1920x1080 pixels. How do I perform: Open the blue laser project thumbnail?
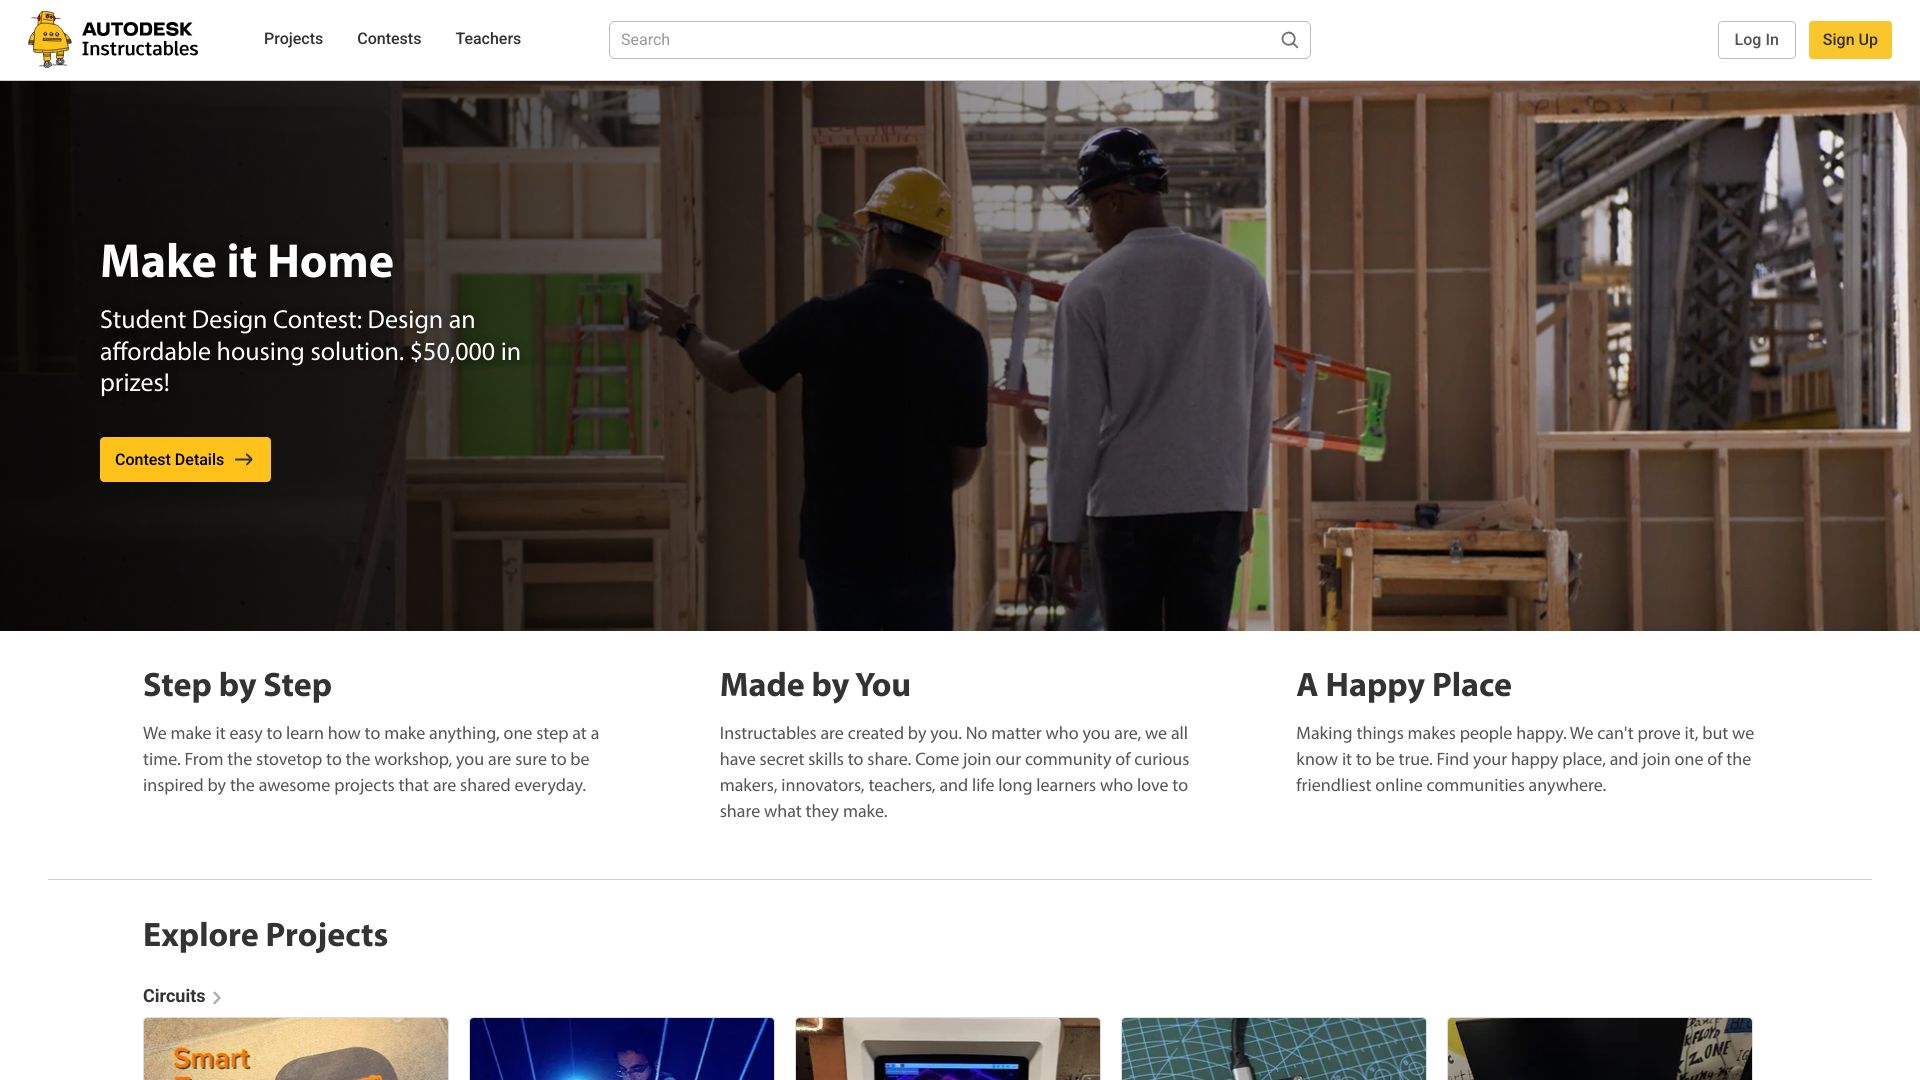click(622, 1049)
